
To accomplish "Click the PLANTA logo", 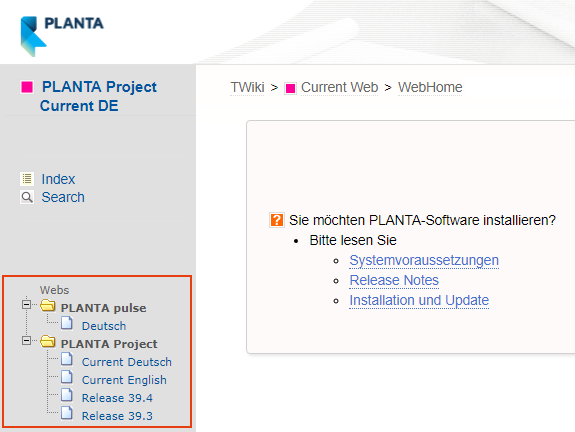I will coord(62,36).
